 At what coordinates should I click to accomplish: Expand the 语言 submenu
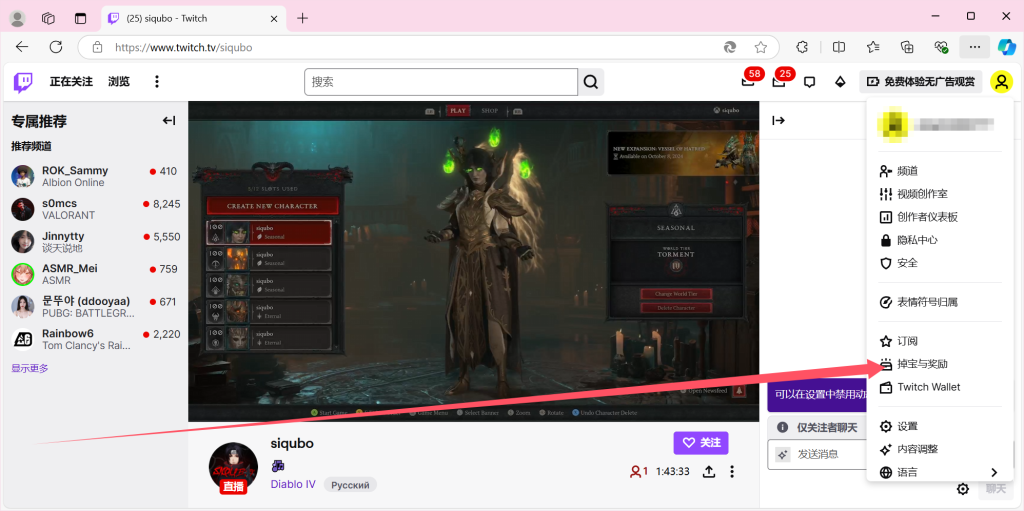[940, 472]
